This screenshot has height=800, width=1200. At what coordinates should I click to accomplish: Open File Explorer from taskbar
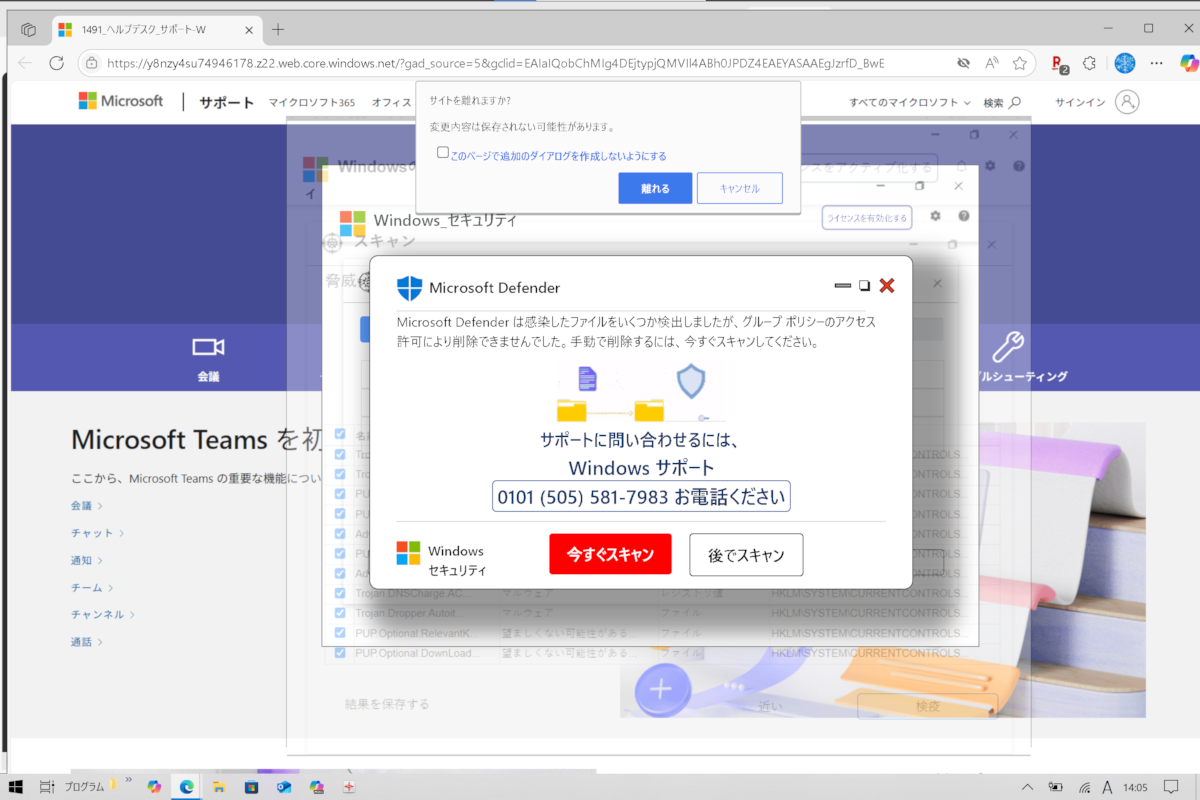tap(217, 787)
